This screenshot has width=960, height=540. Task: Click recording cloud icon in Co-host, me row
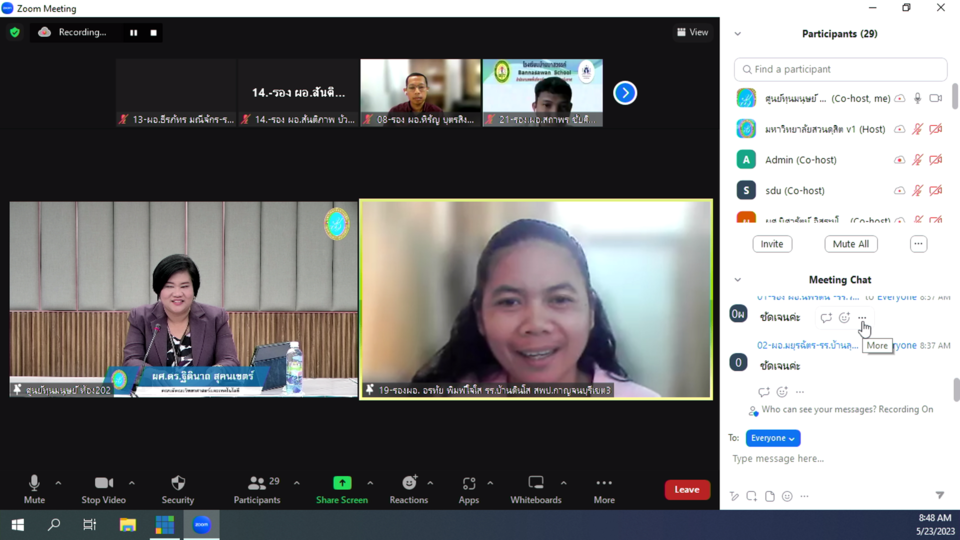(899, 99)
